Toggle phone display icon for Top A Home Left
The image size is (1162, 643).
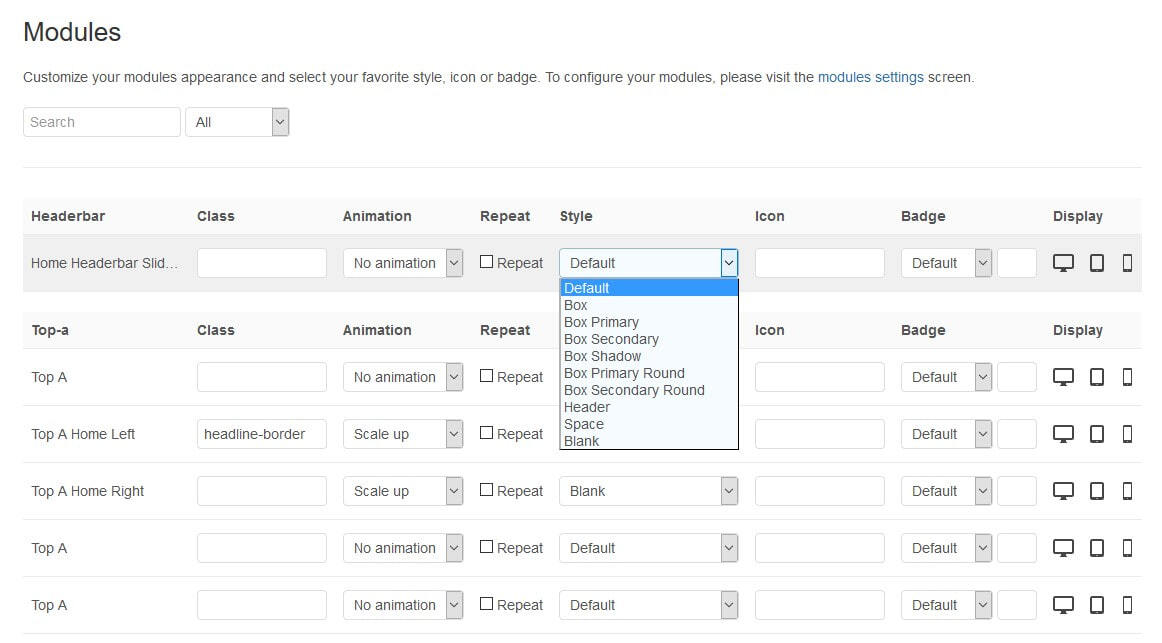tap(1127, 434)
